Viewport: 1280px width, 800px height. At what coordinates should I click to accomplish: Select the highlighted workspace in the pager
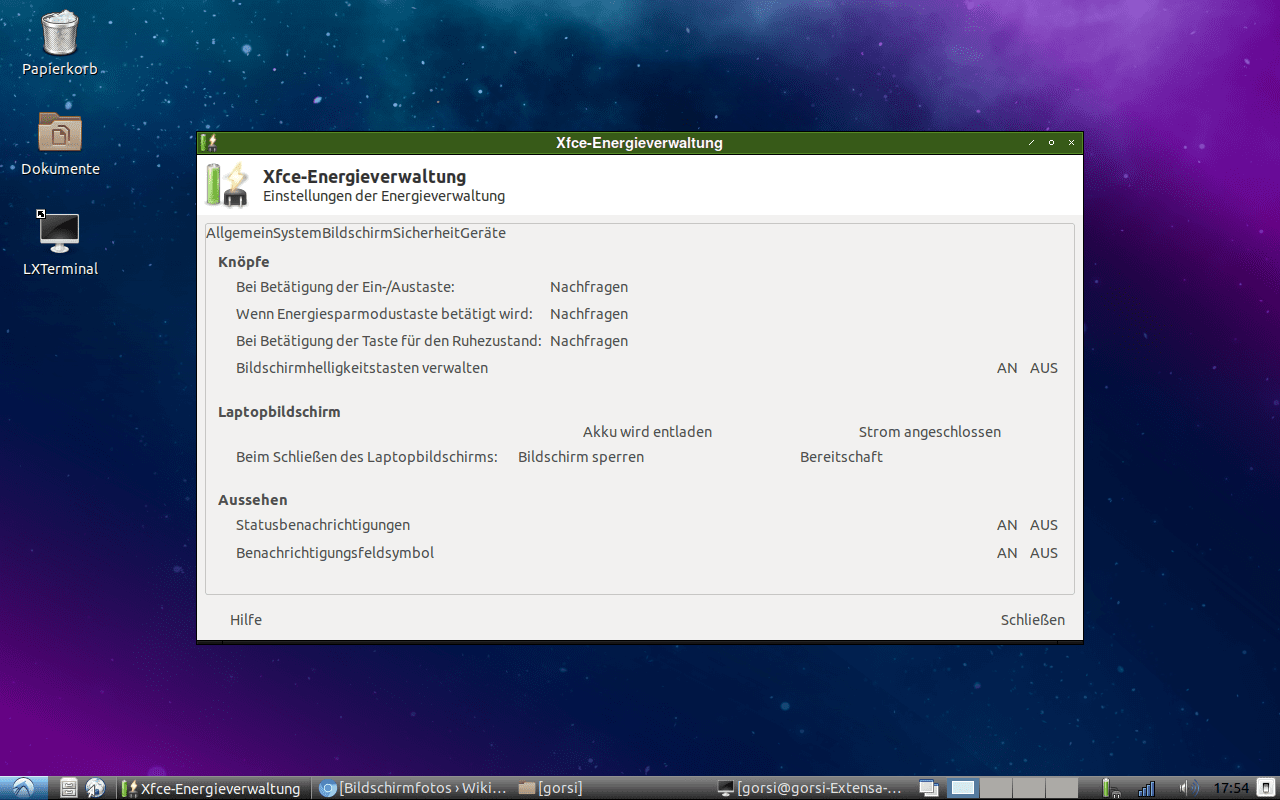click(964, 788)
